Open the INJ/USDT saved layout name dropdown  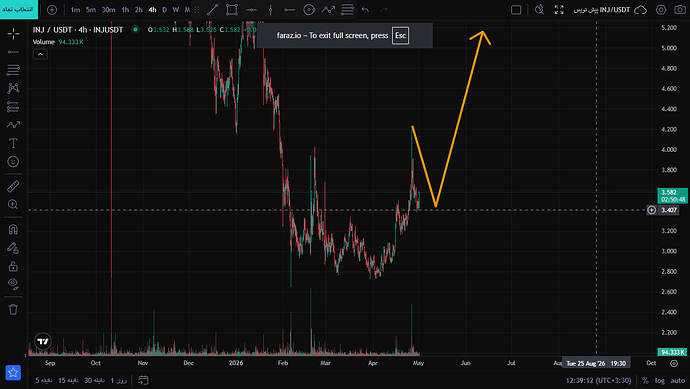(x=602, y=10)
